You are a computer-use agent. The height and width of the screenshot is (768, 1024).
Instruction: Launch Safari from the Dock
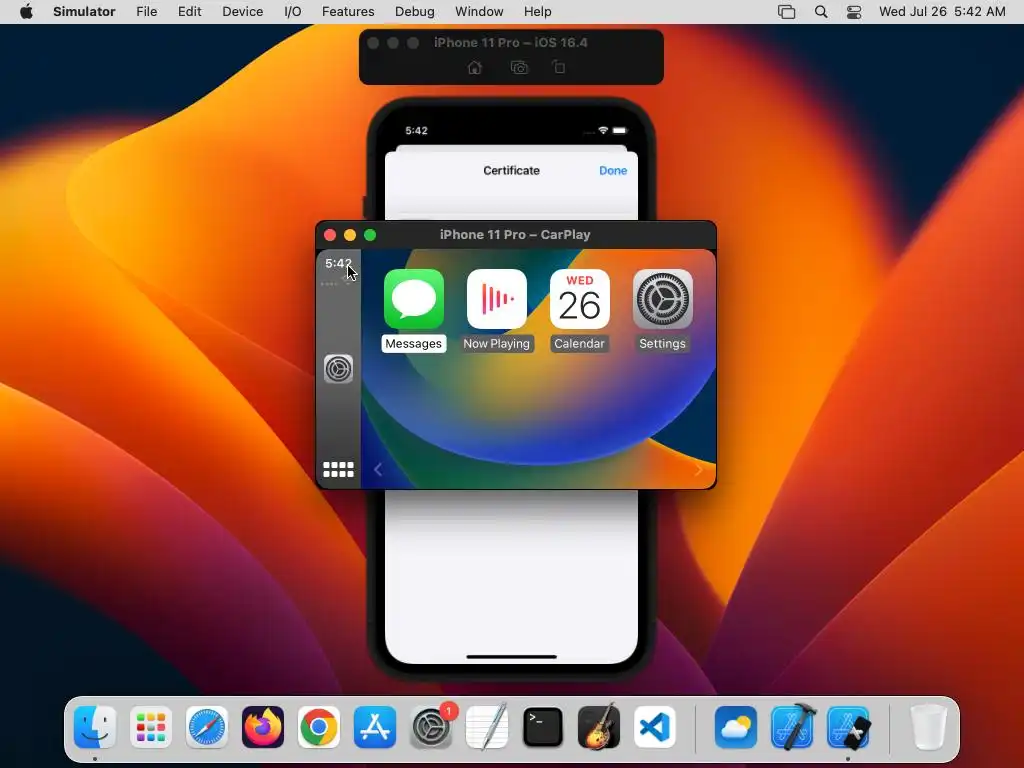207,727
